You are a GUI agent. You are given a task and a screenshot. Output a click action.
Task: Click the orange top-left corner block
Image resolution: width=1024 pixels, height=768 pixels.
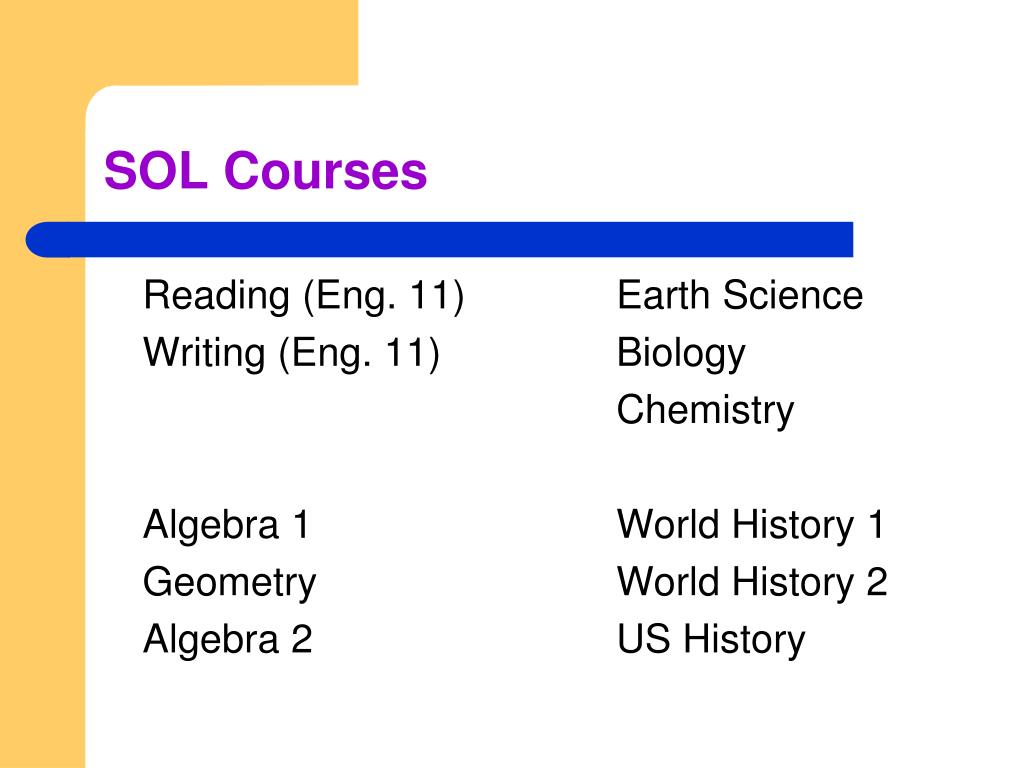pos(179,42)
